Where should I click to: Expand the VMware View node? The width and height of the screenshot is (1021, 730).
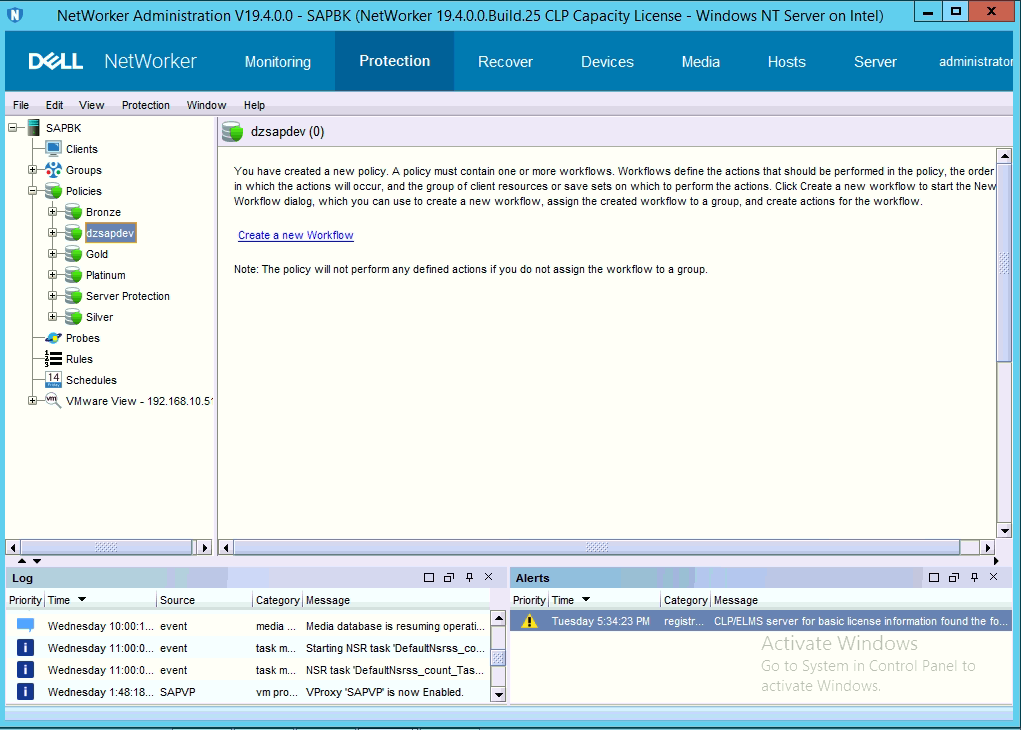(x=33, y=400)
